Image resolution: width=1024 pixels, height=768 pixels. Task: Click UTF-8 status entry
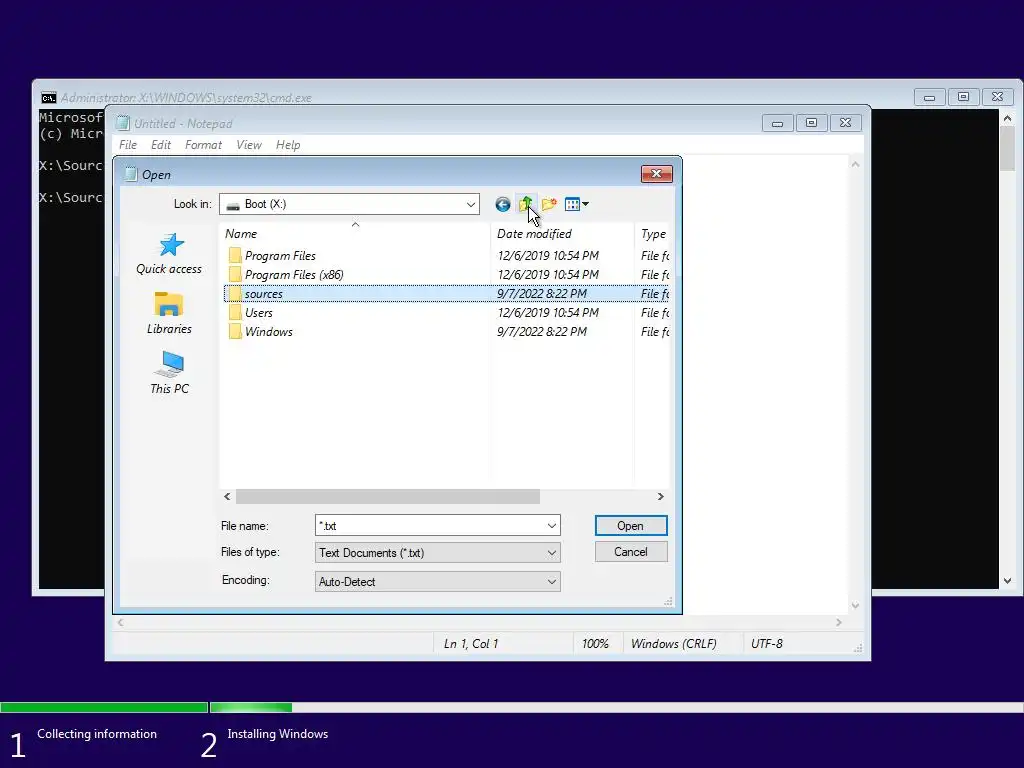coord(767,644)
